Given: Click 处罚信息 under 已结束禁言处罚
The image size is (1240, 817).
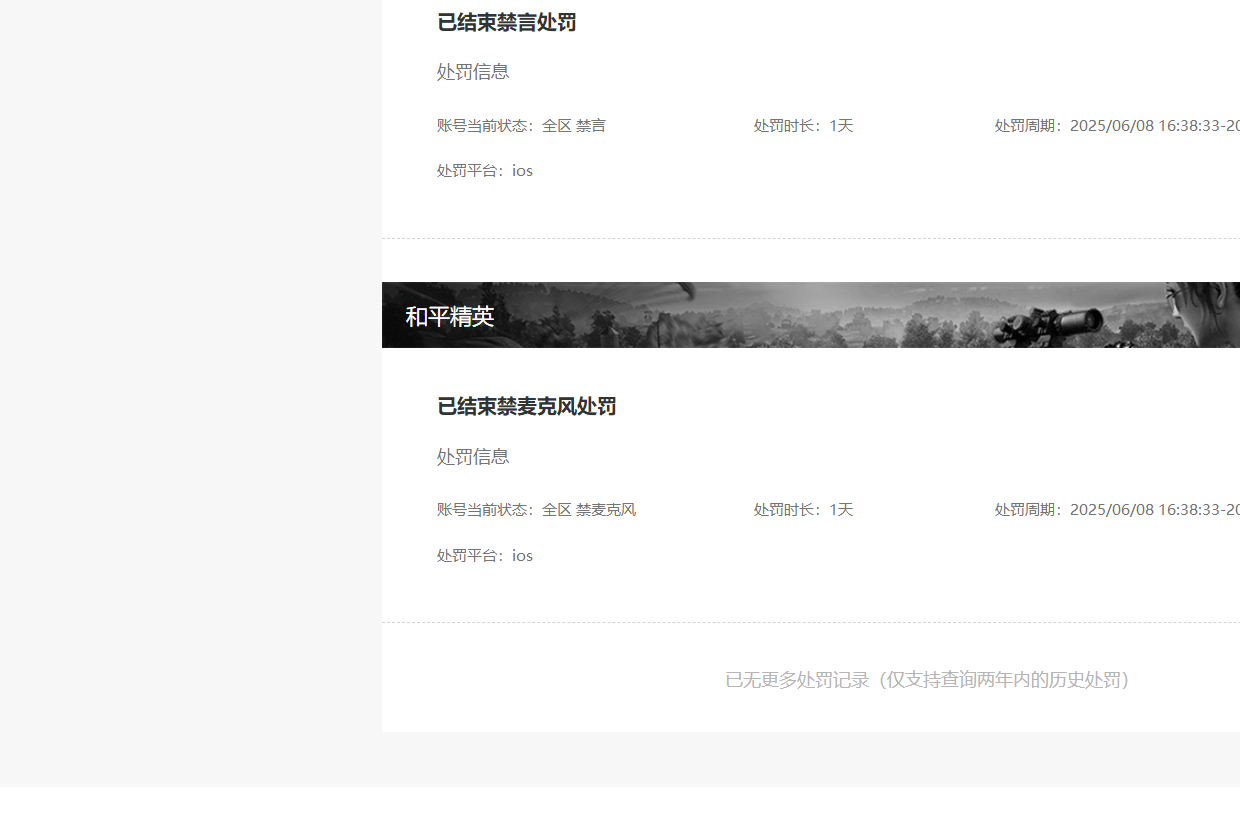Looking at the screenshot, I should tap(473, 72).
